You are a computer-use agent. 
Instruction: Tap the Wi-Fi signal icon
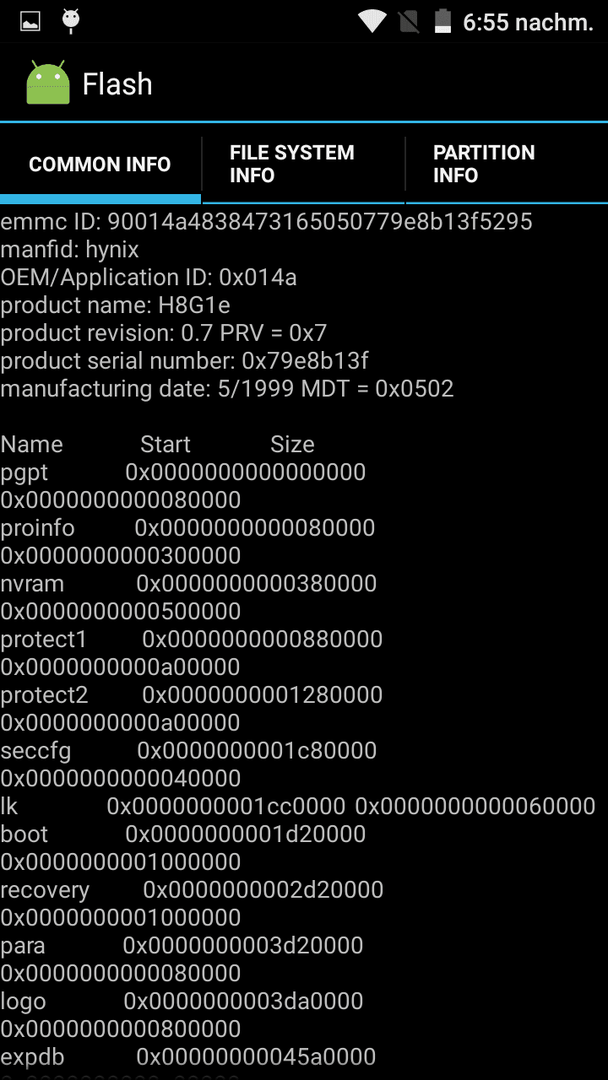click(x=373, y=21)
